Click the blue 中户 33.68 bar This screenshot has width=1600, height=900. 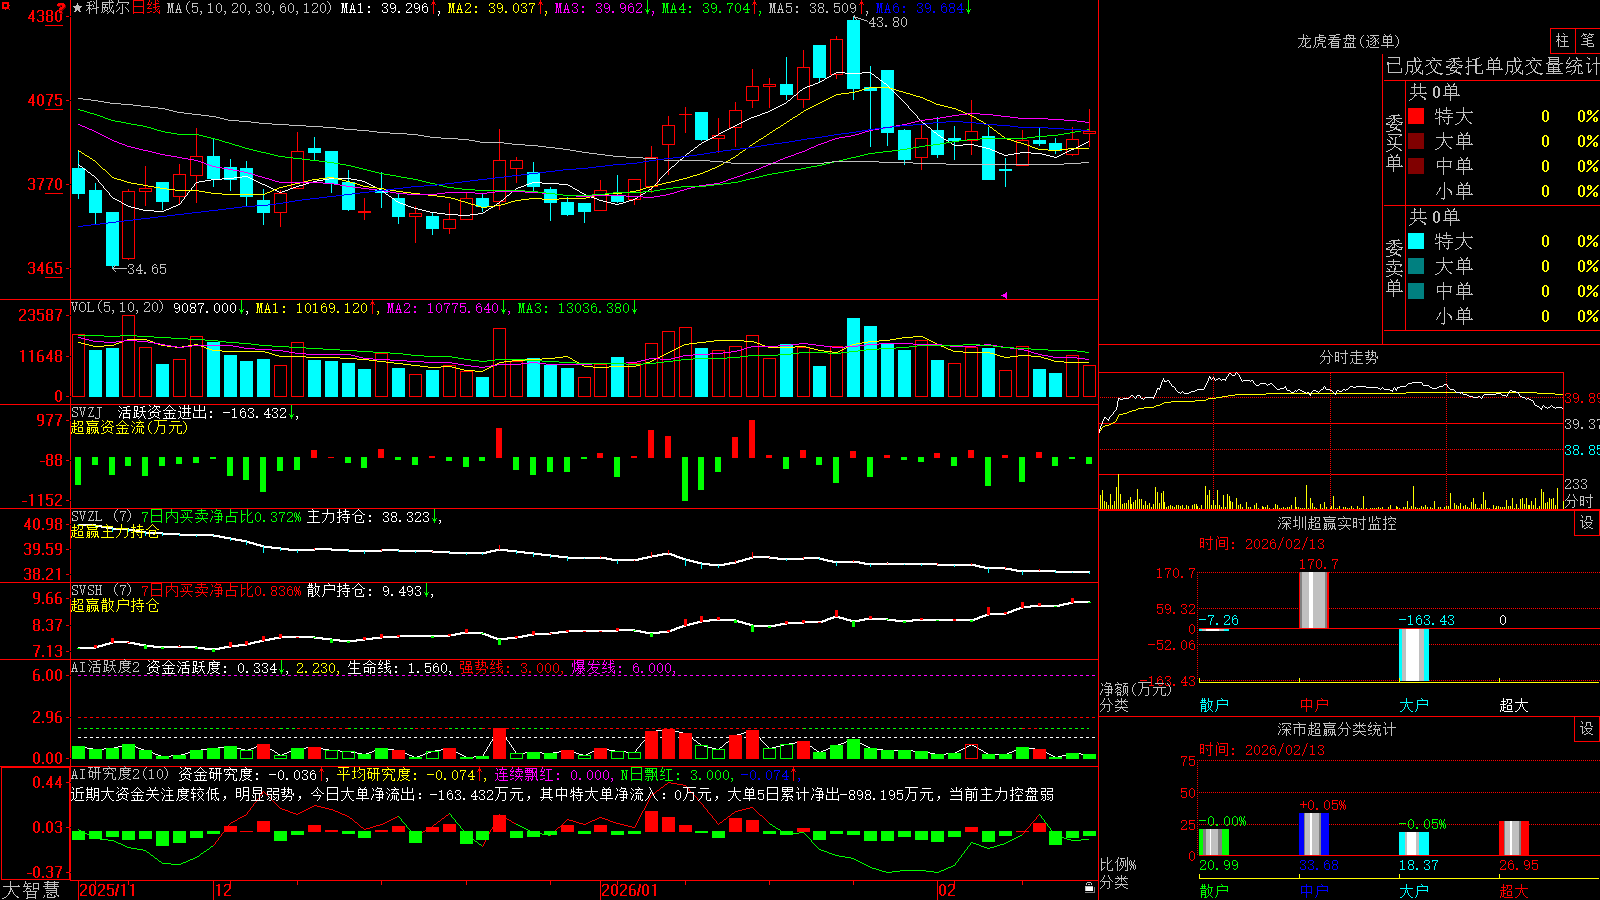[x=1314, y=834]
